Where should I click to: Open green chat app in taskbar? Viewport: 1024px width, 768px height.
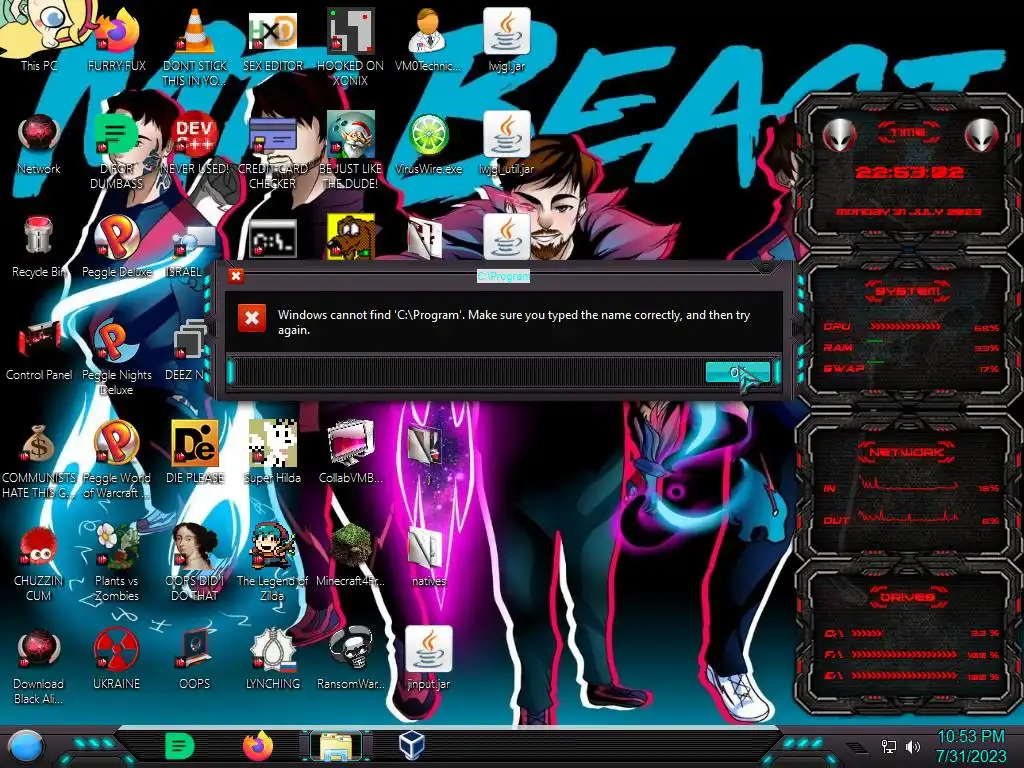(180, 746)
